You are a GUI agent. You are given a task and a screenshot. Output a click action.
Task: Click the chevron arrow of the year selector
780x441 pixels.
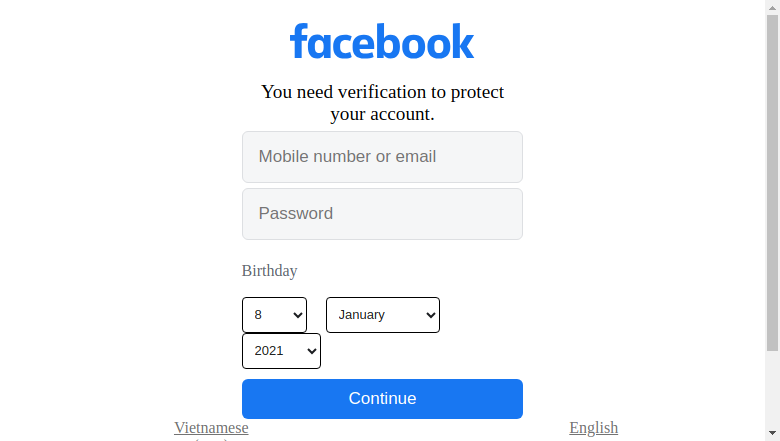point(312,351)
